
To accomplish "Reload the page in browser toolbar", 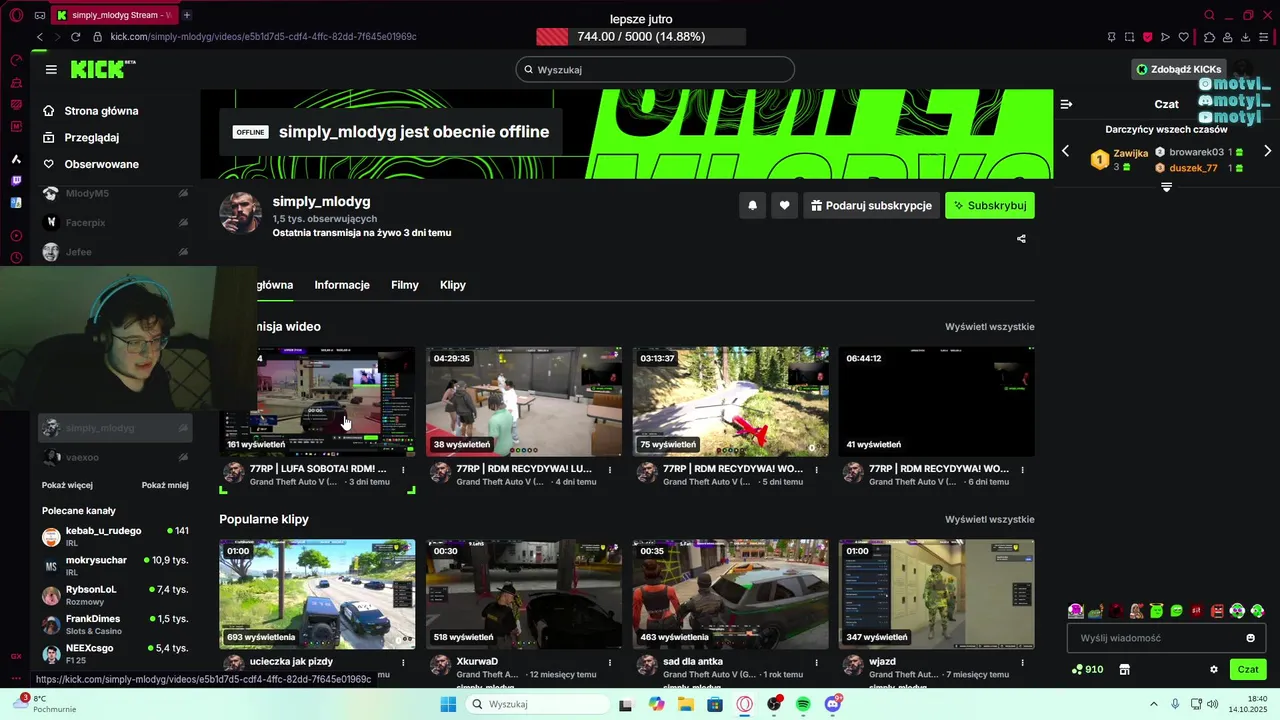I will point(75,37).
